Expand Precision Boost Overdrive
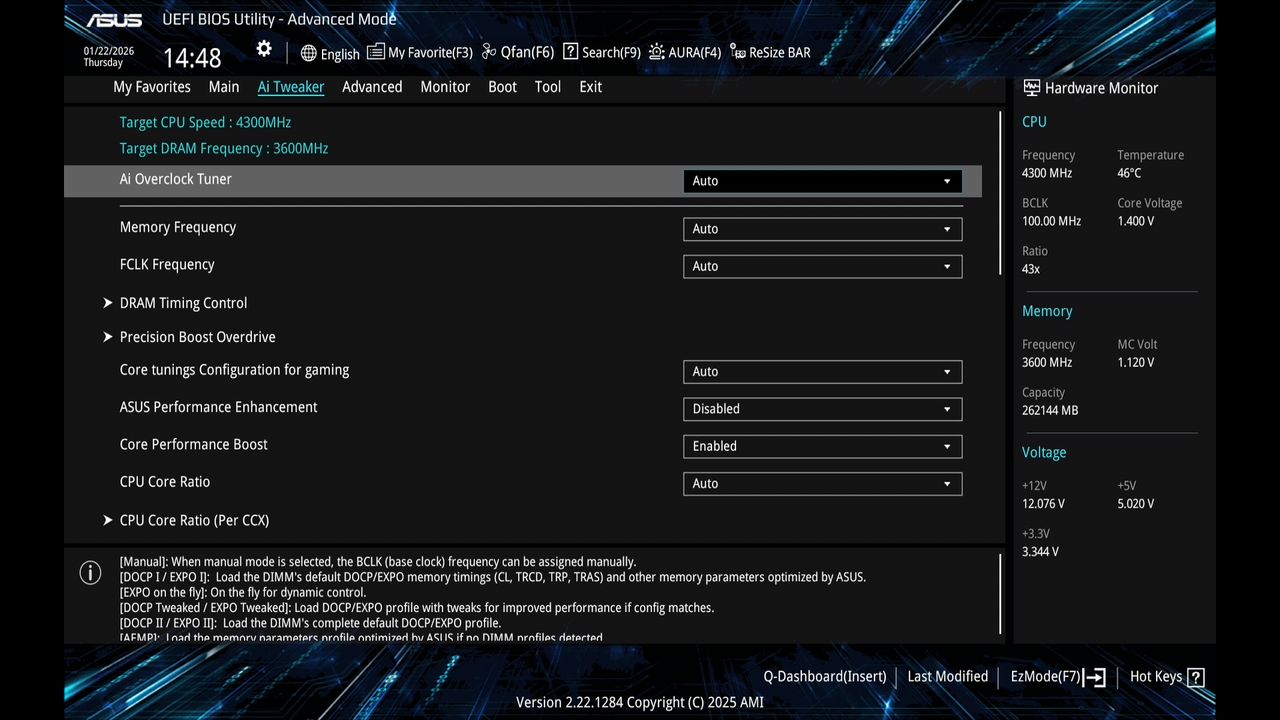The height and width of the screenshot is (720, 1280). coord(197,337)
